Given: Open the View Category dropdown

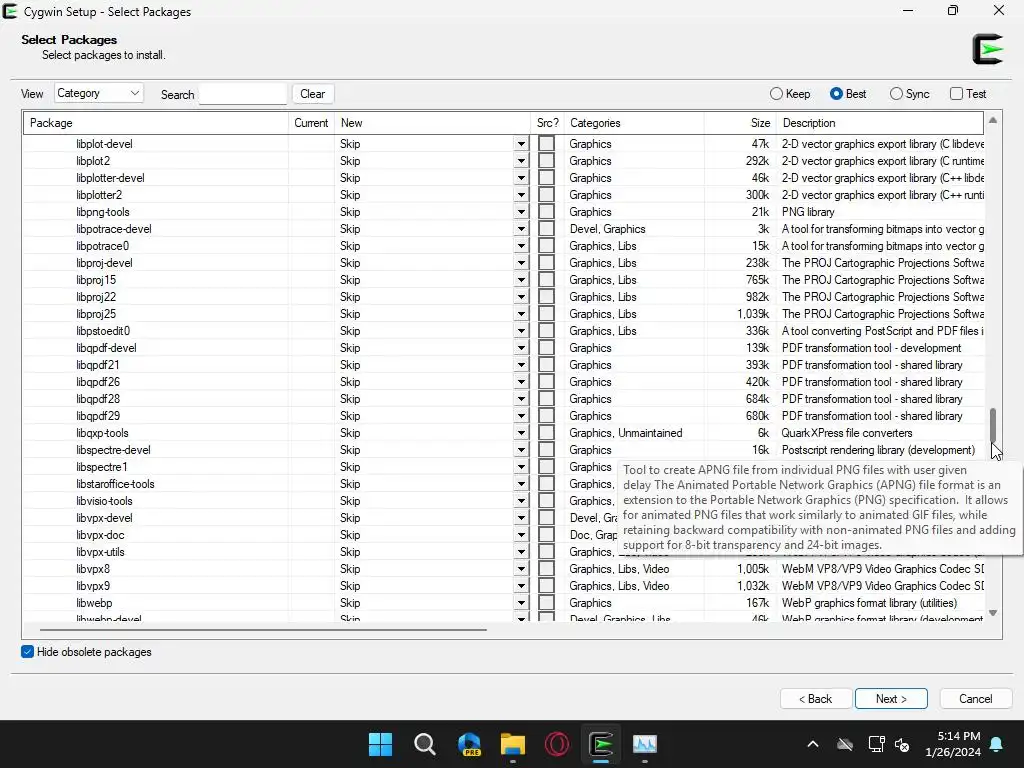Looking at the screenshot, I should point(99,93).
